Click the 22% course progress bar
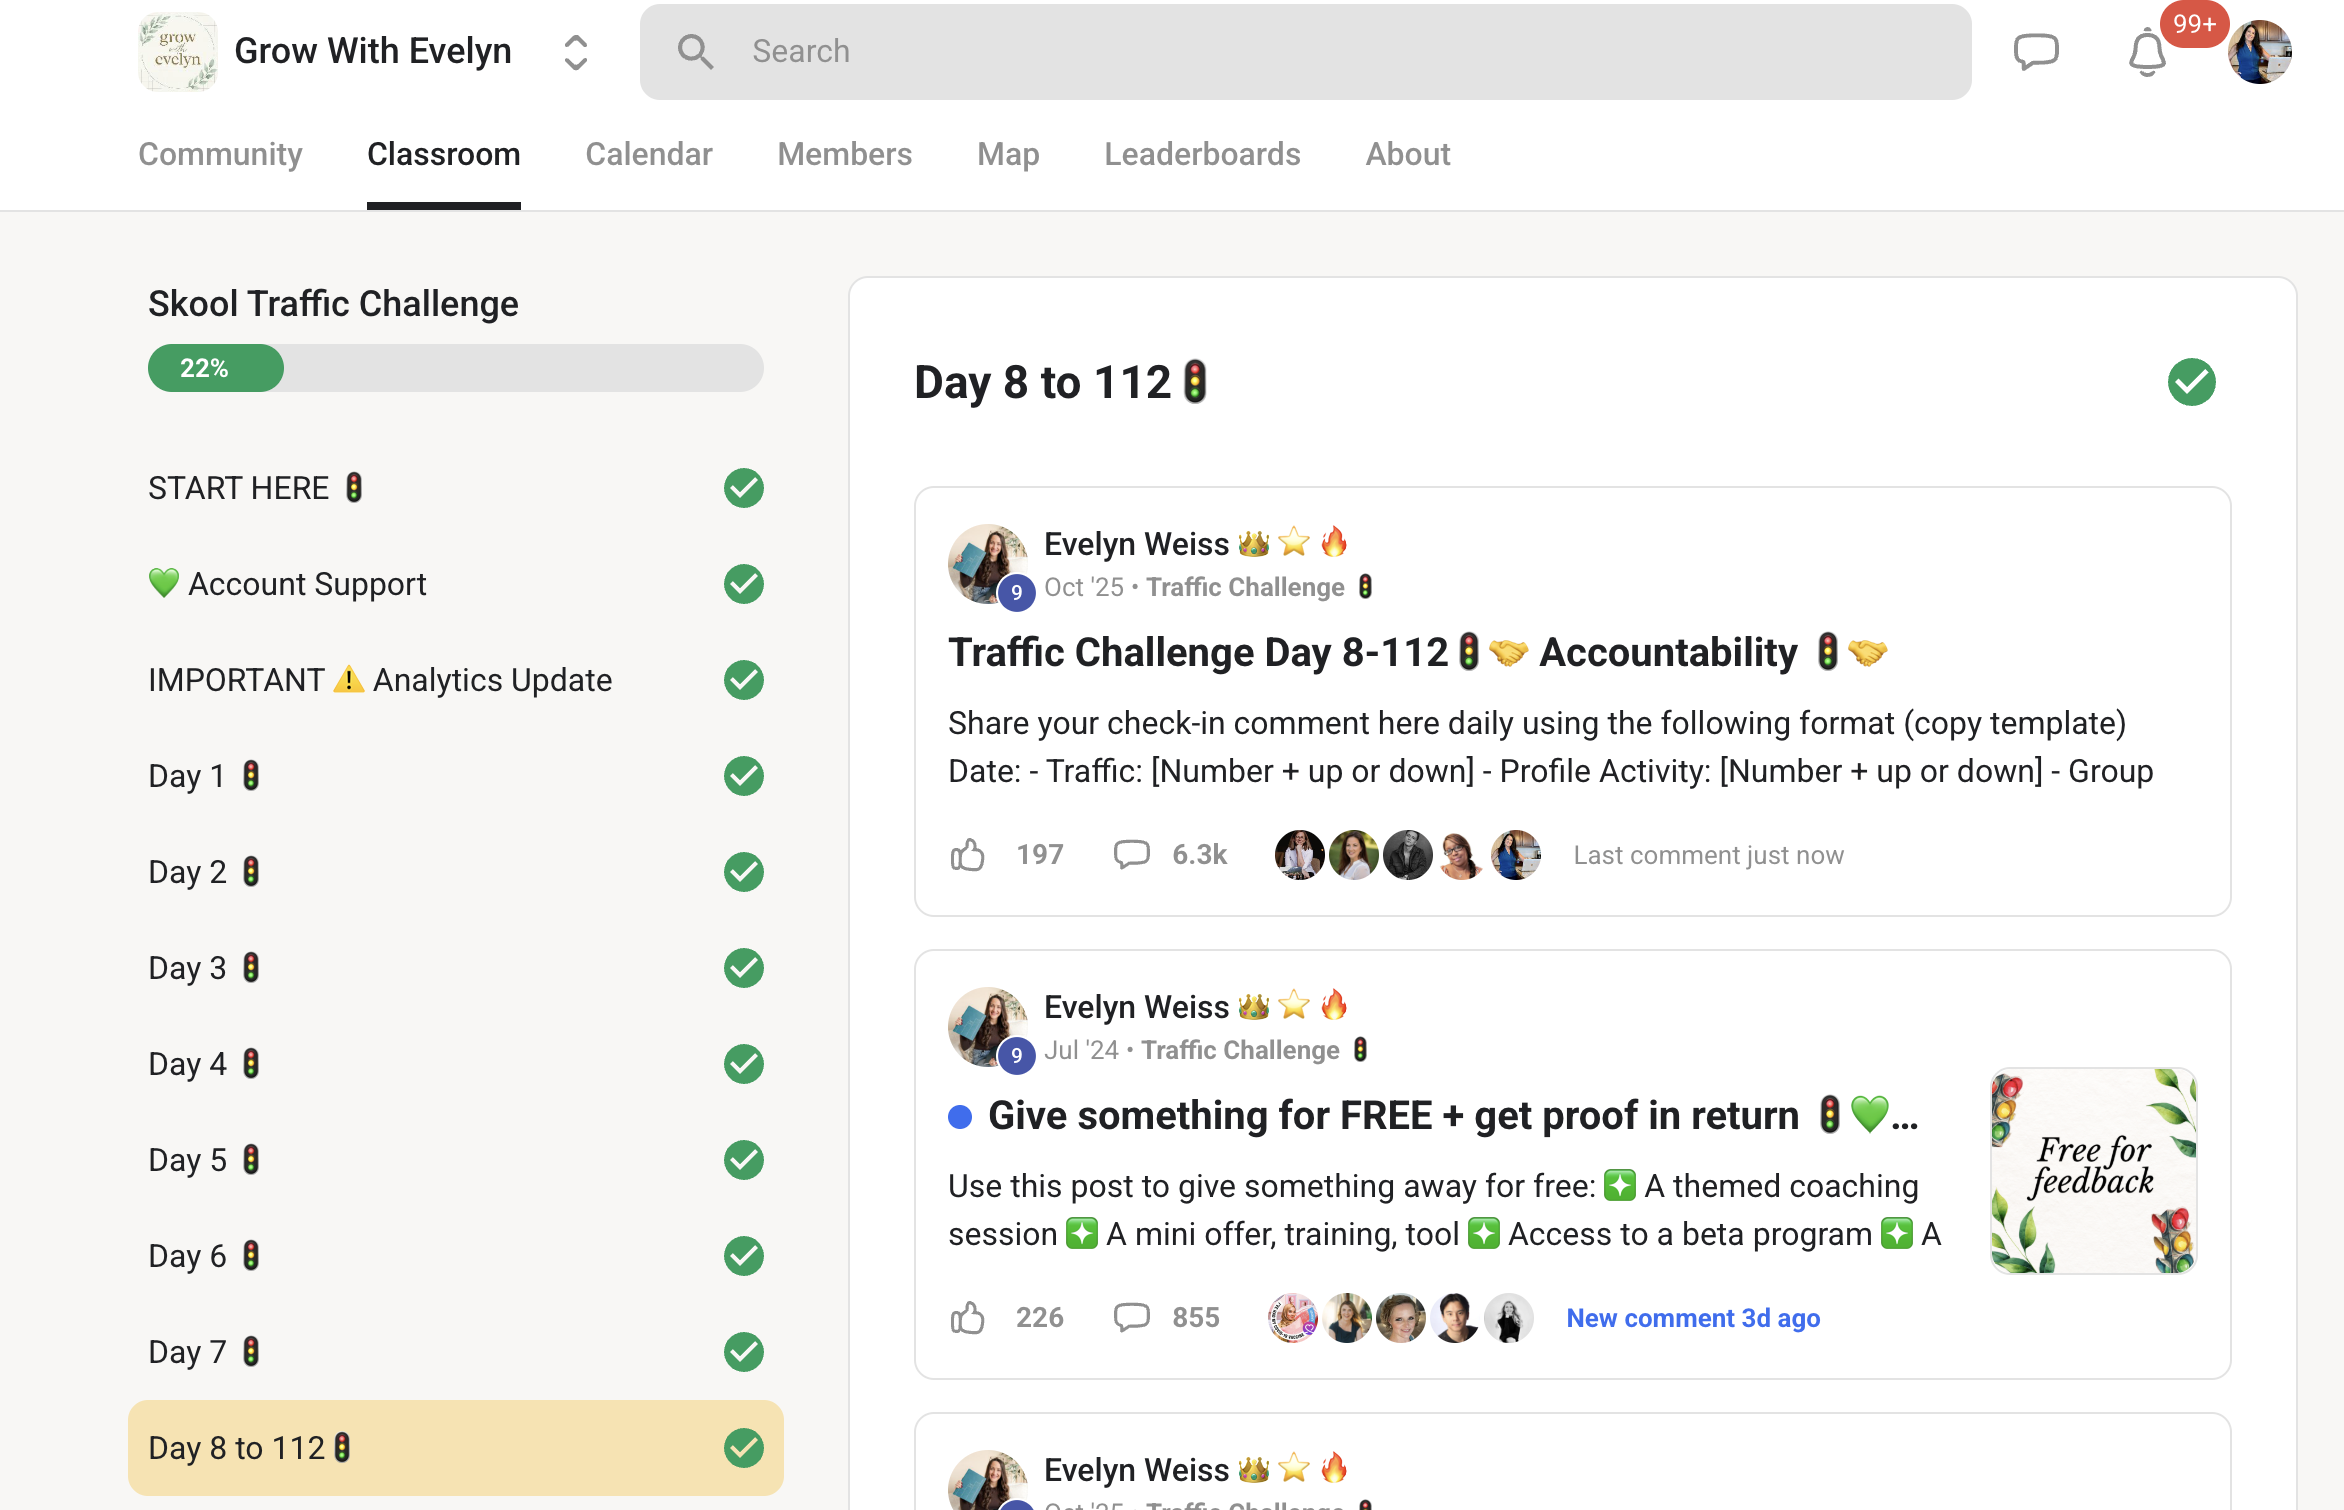The height and width of the screenshot is (1510, 2344). tap(455, 368)
